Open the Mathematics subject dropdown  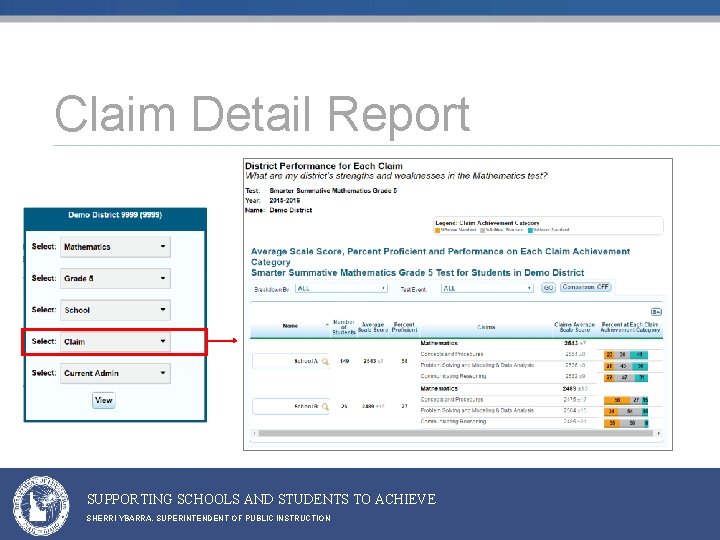pyautogui.click(x=115, y=247)
